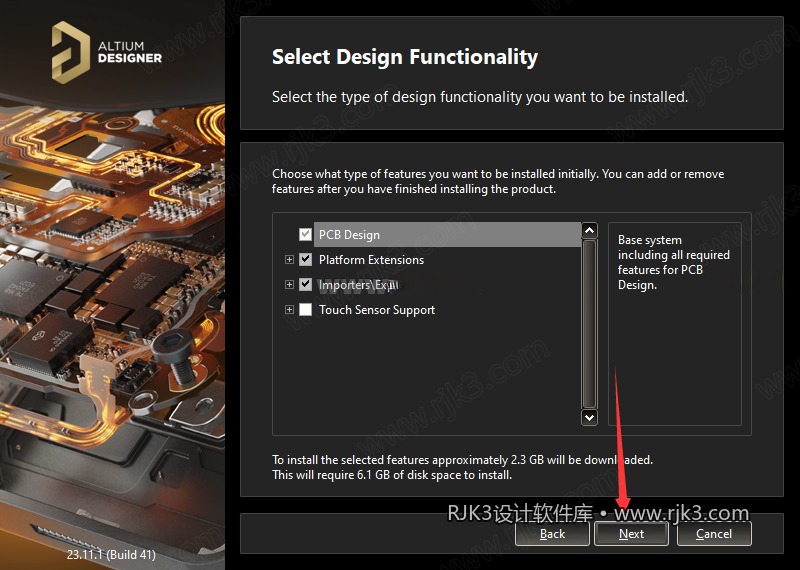Expand the Platform Extensions tree node
Viewport: 800px width, 570px height.
289,260
